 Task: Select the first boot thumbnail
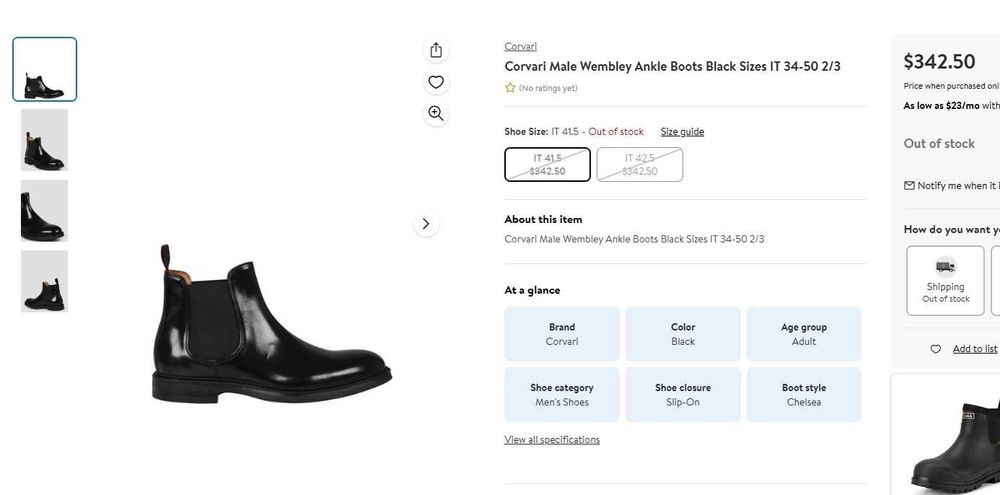(45, 70)
